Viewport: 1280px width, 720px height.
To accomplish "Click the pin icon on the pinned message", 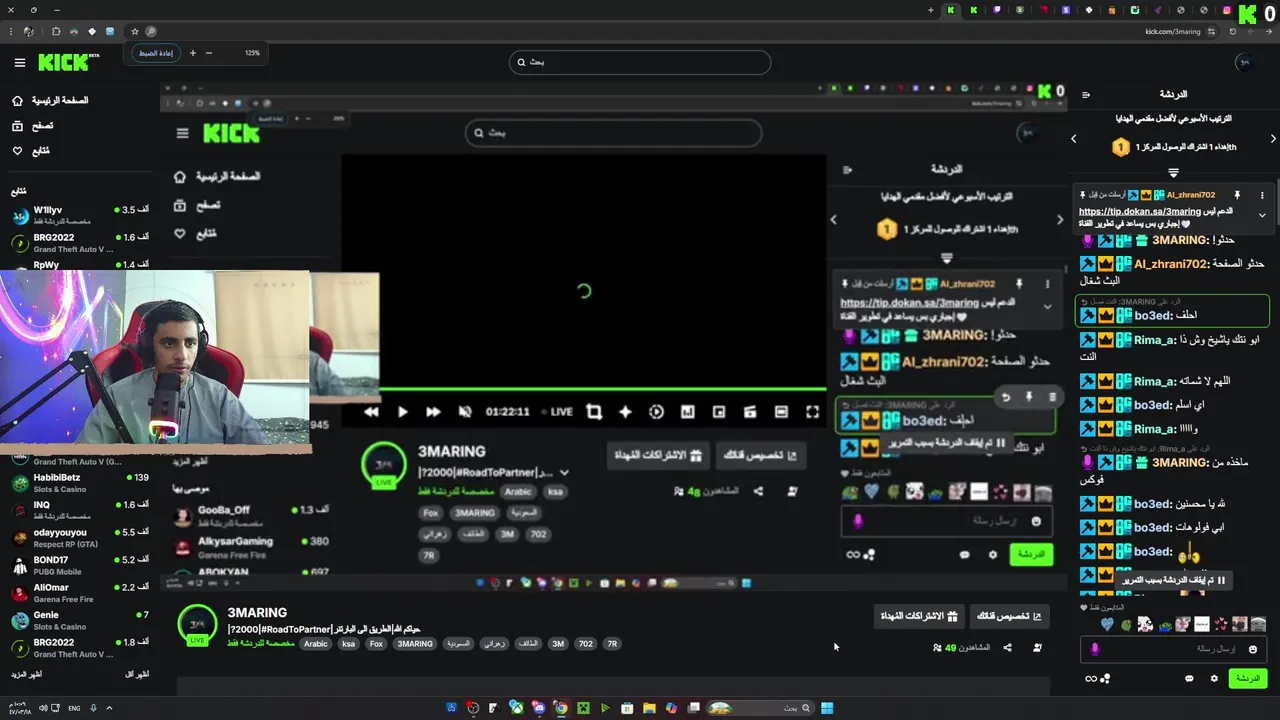I will [1237, 195].
